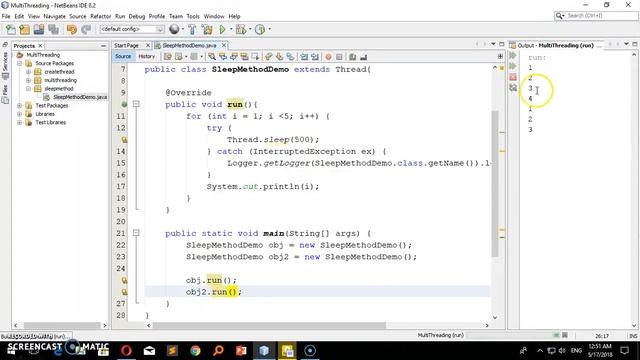The height and width of the screenshot is (360, 640).
Task: Click the Profile Project clock icon
Action: [x=260, y=29]
